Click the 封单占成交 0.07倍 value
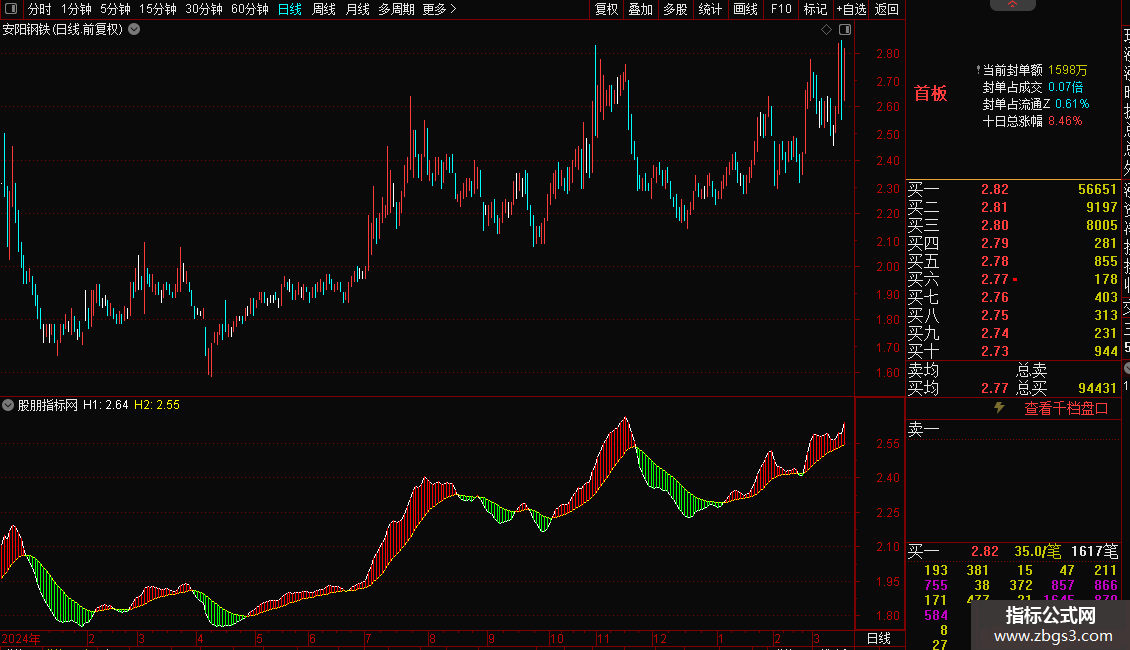This screenshot has width=1130, height=650. 1065,87
